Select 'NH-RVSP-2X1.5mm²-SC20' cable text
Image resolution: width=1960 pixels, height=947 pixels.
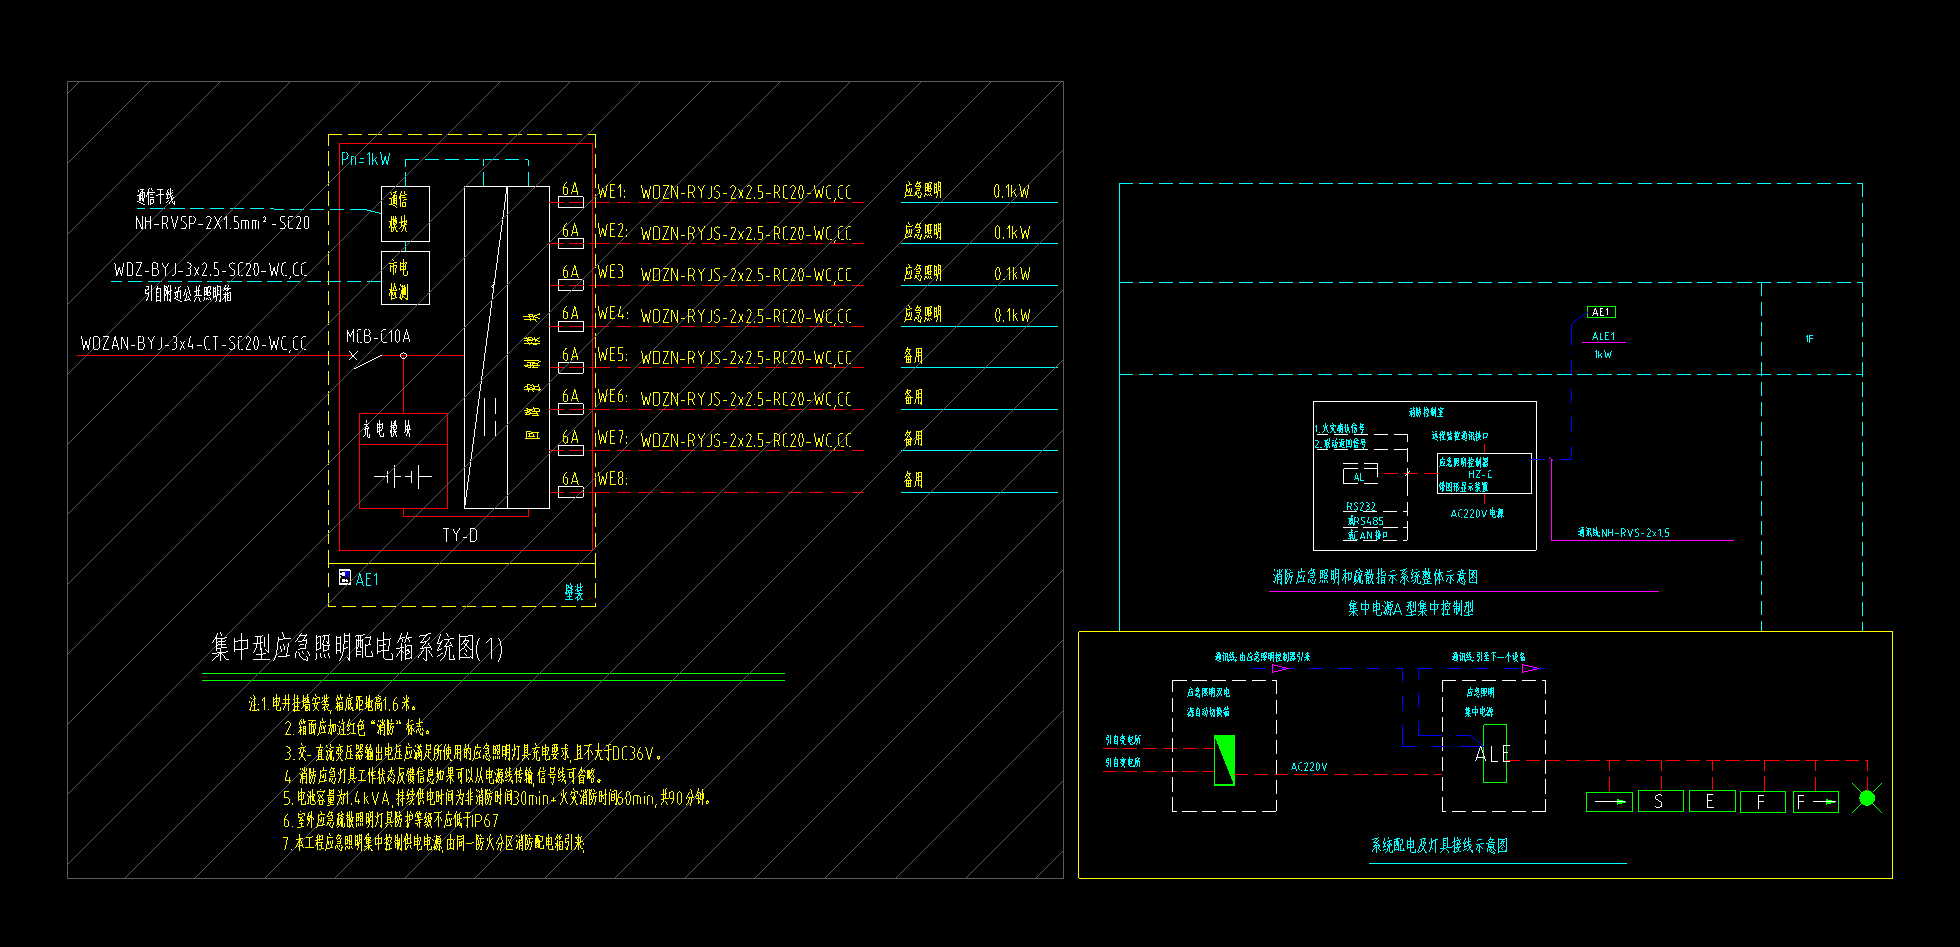(223, 223)
